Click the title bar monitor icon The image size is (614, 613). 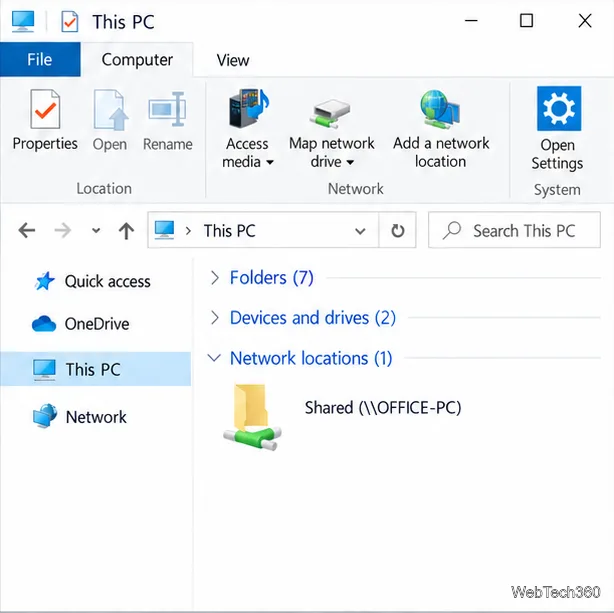coord(23,21)
